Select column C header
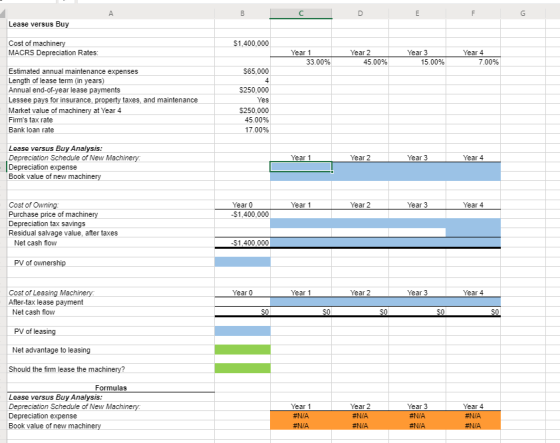Image resolution: width=560 pixels, height=443 pixels. point(301,13)
